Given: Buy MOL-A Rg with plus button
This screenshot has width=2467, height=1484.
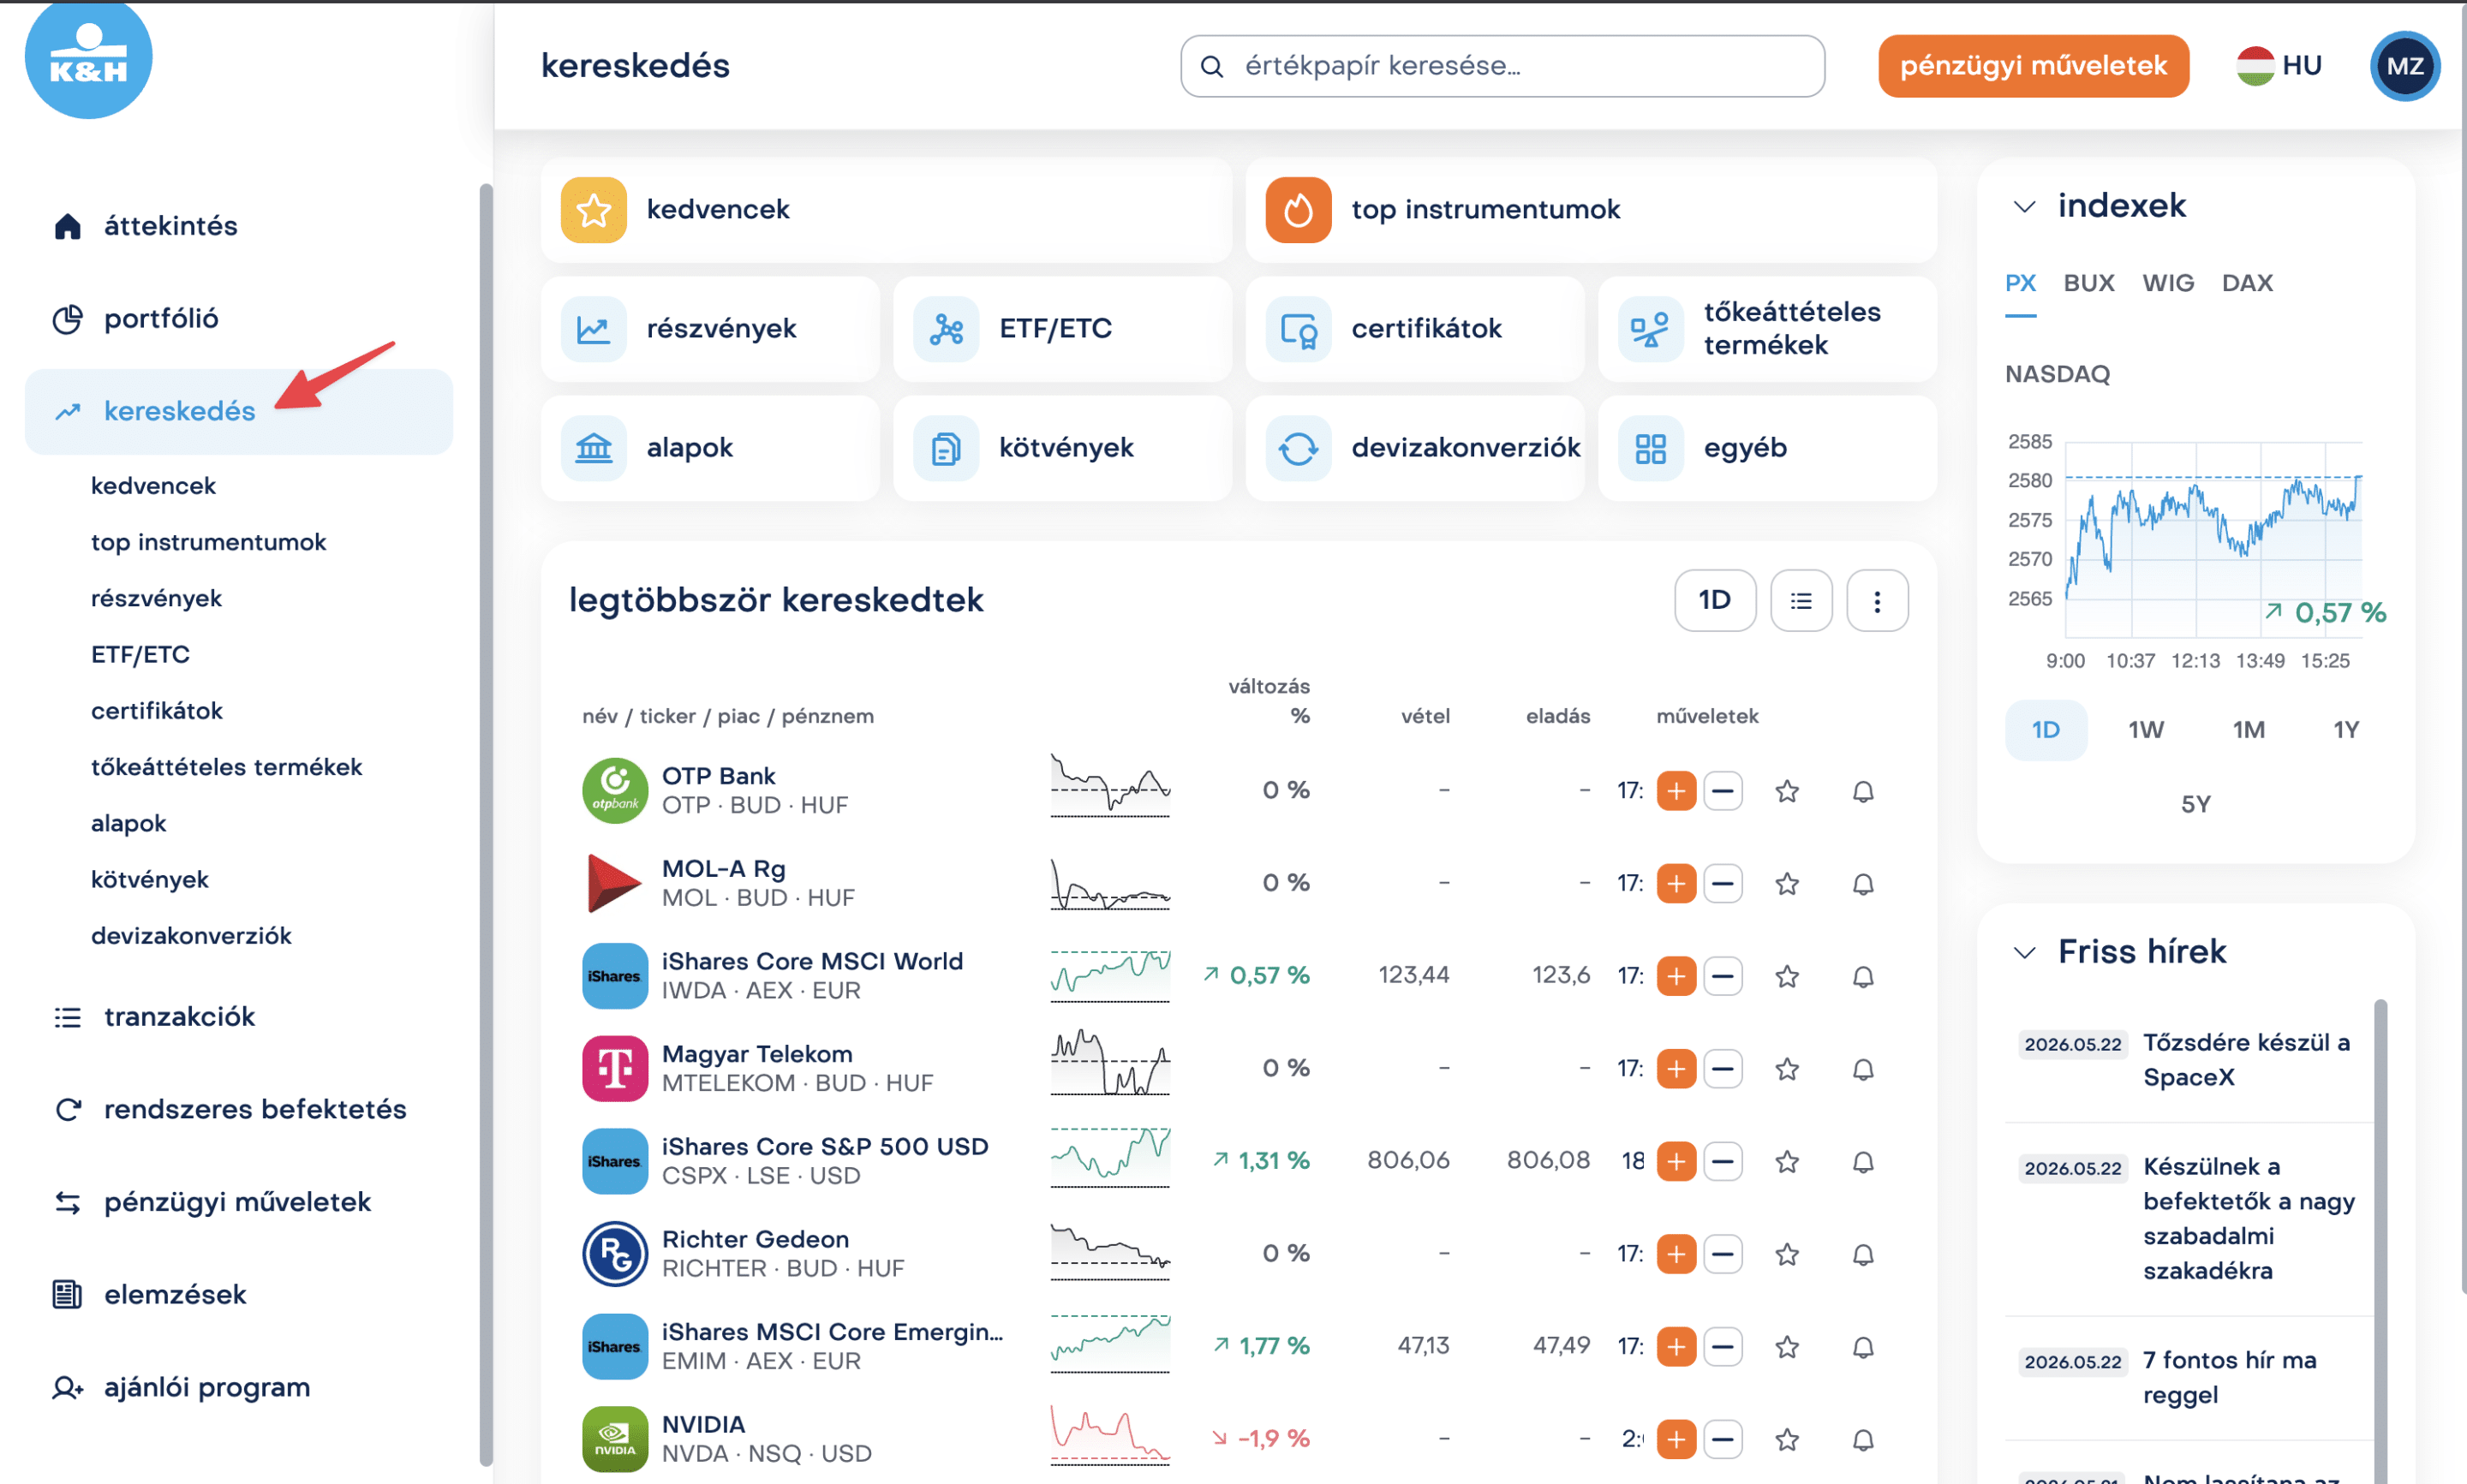Looking at the screenshot, I should coord(1676,884).
